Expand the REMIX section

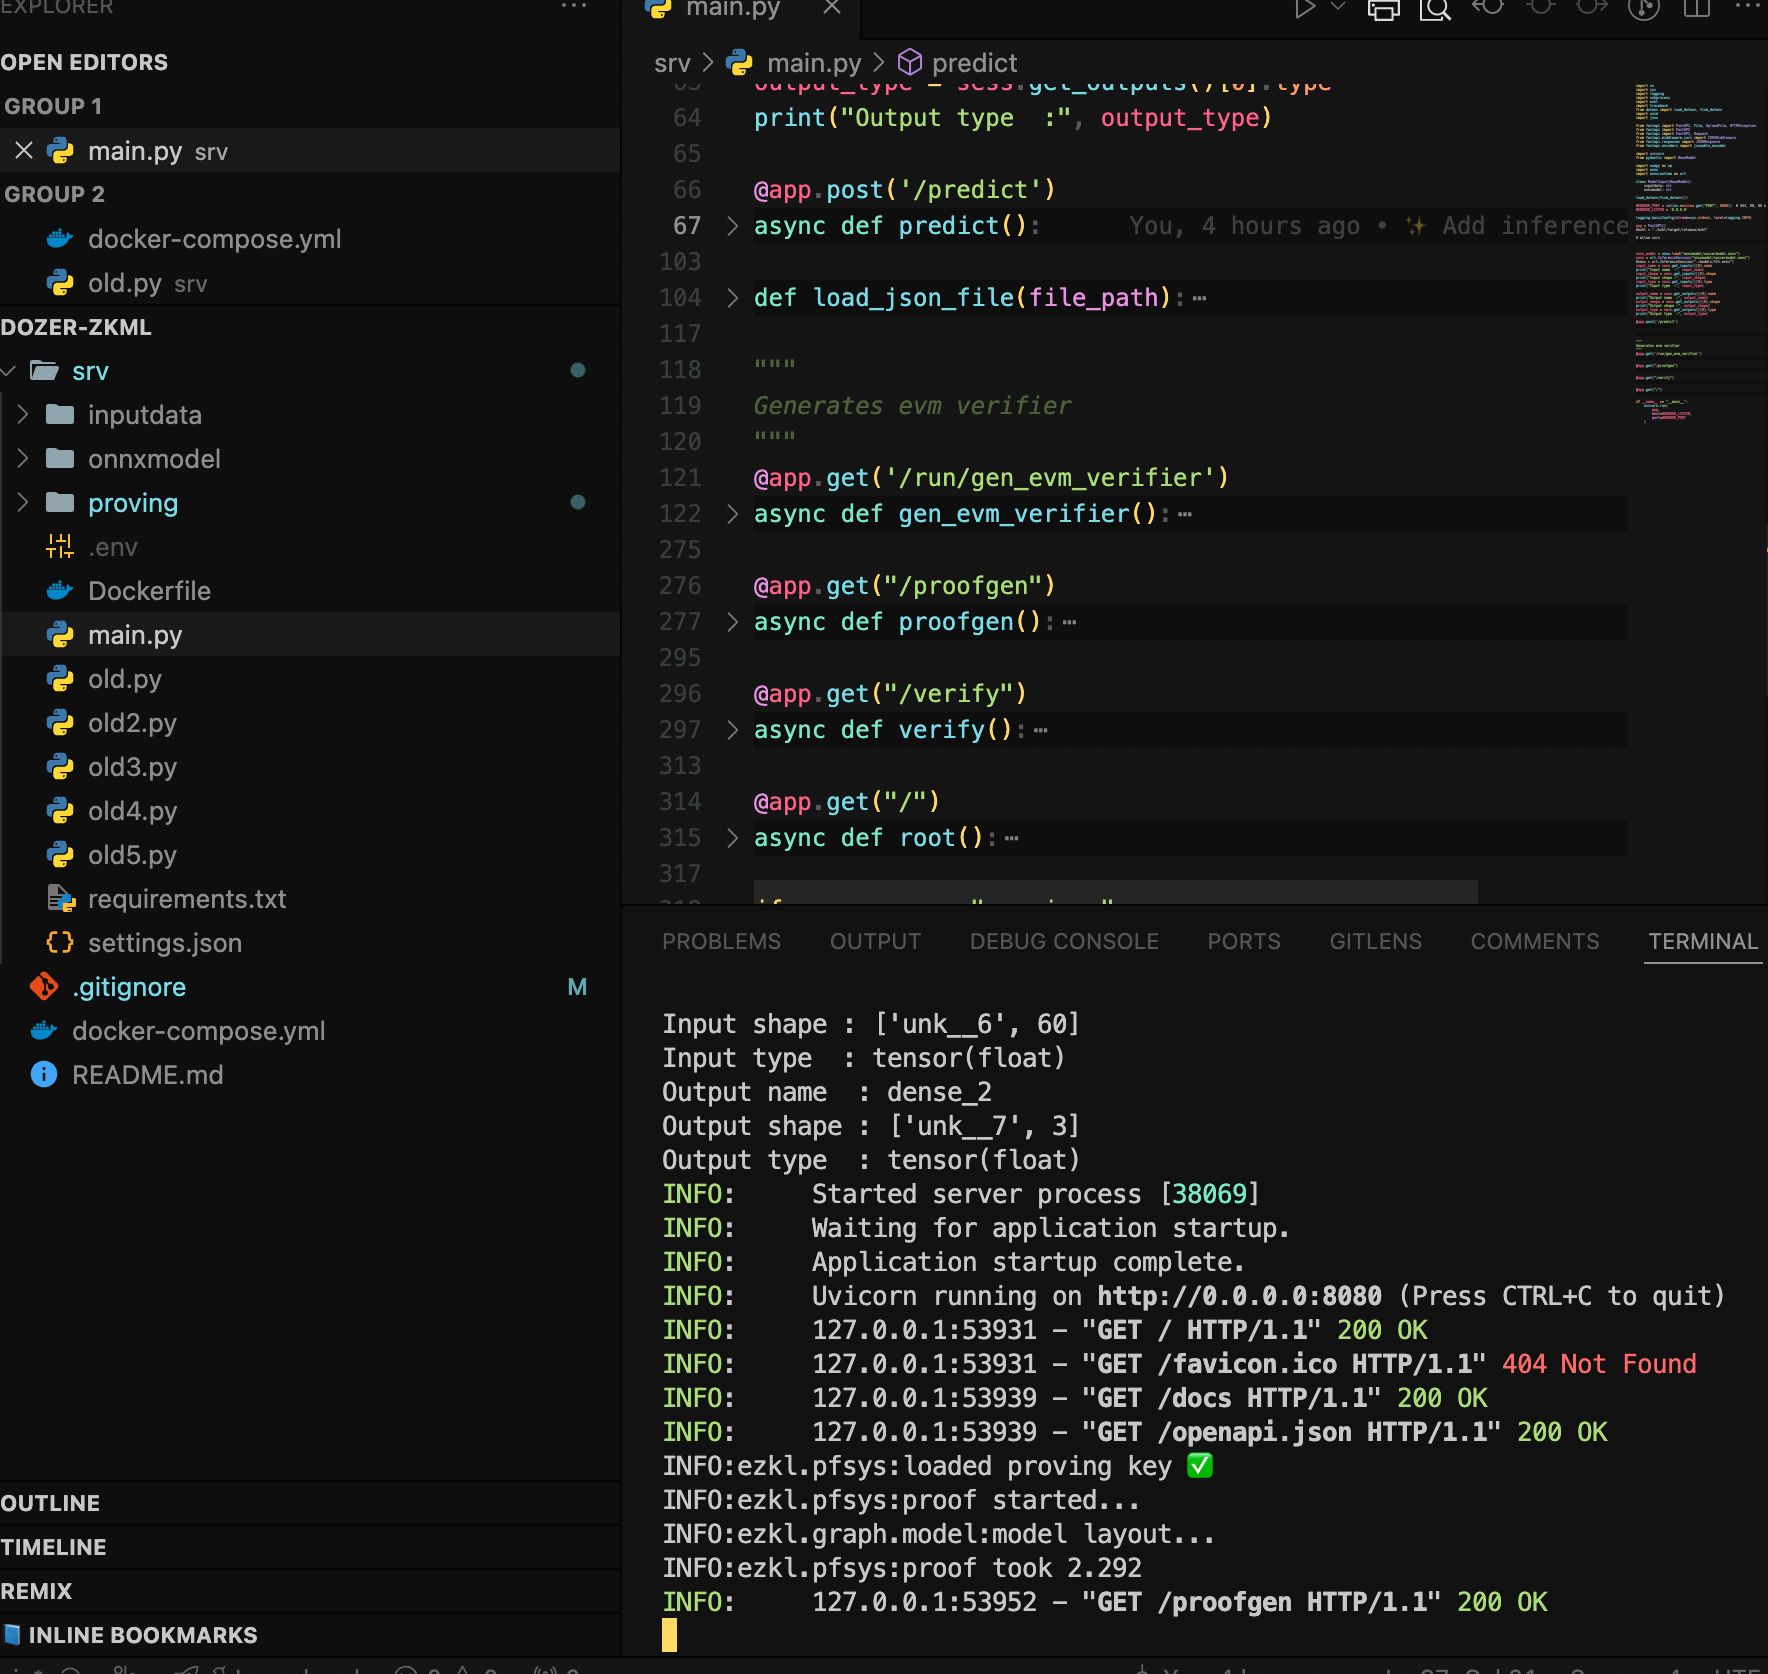36,1591
